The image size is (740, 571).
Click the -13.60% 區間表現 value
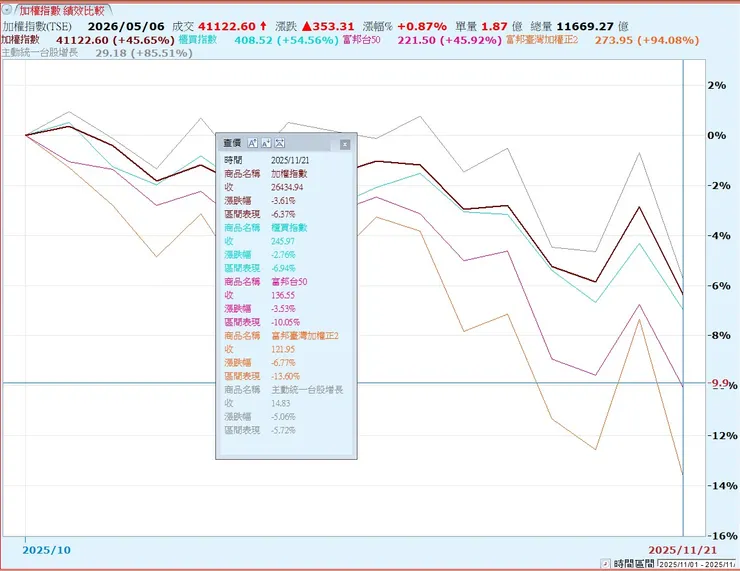[x=286, y=376]
